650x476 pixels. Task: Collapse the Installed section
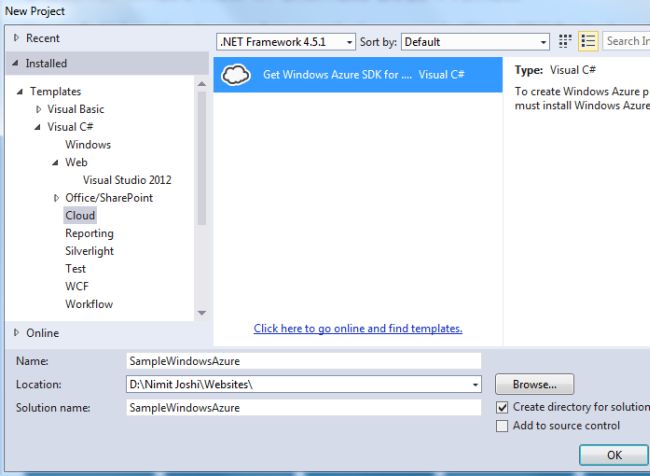pyautogui.click(x=15, y=63)
